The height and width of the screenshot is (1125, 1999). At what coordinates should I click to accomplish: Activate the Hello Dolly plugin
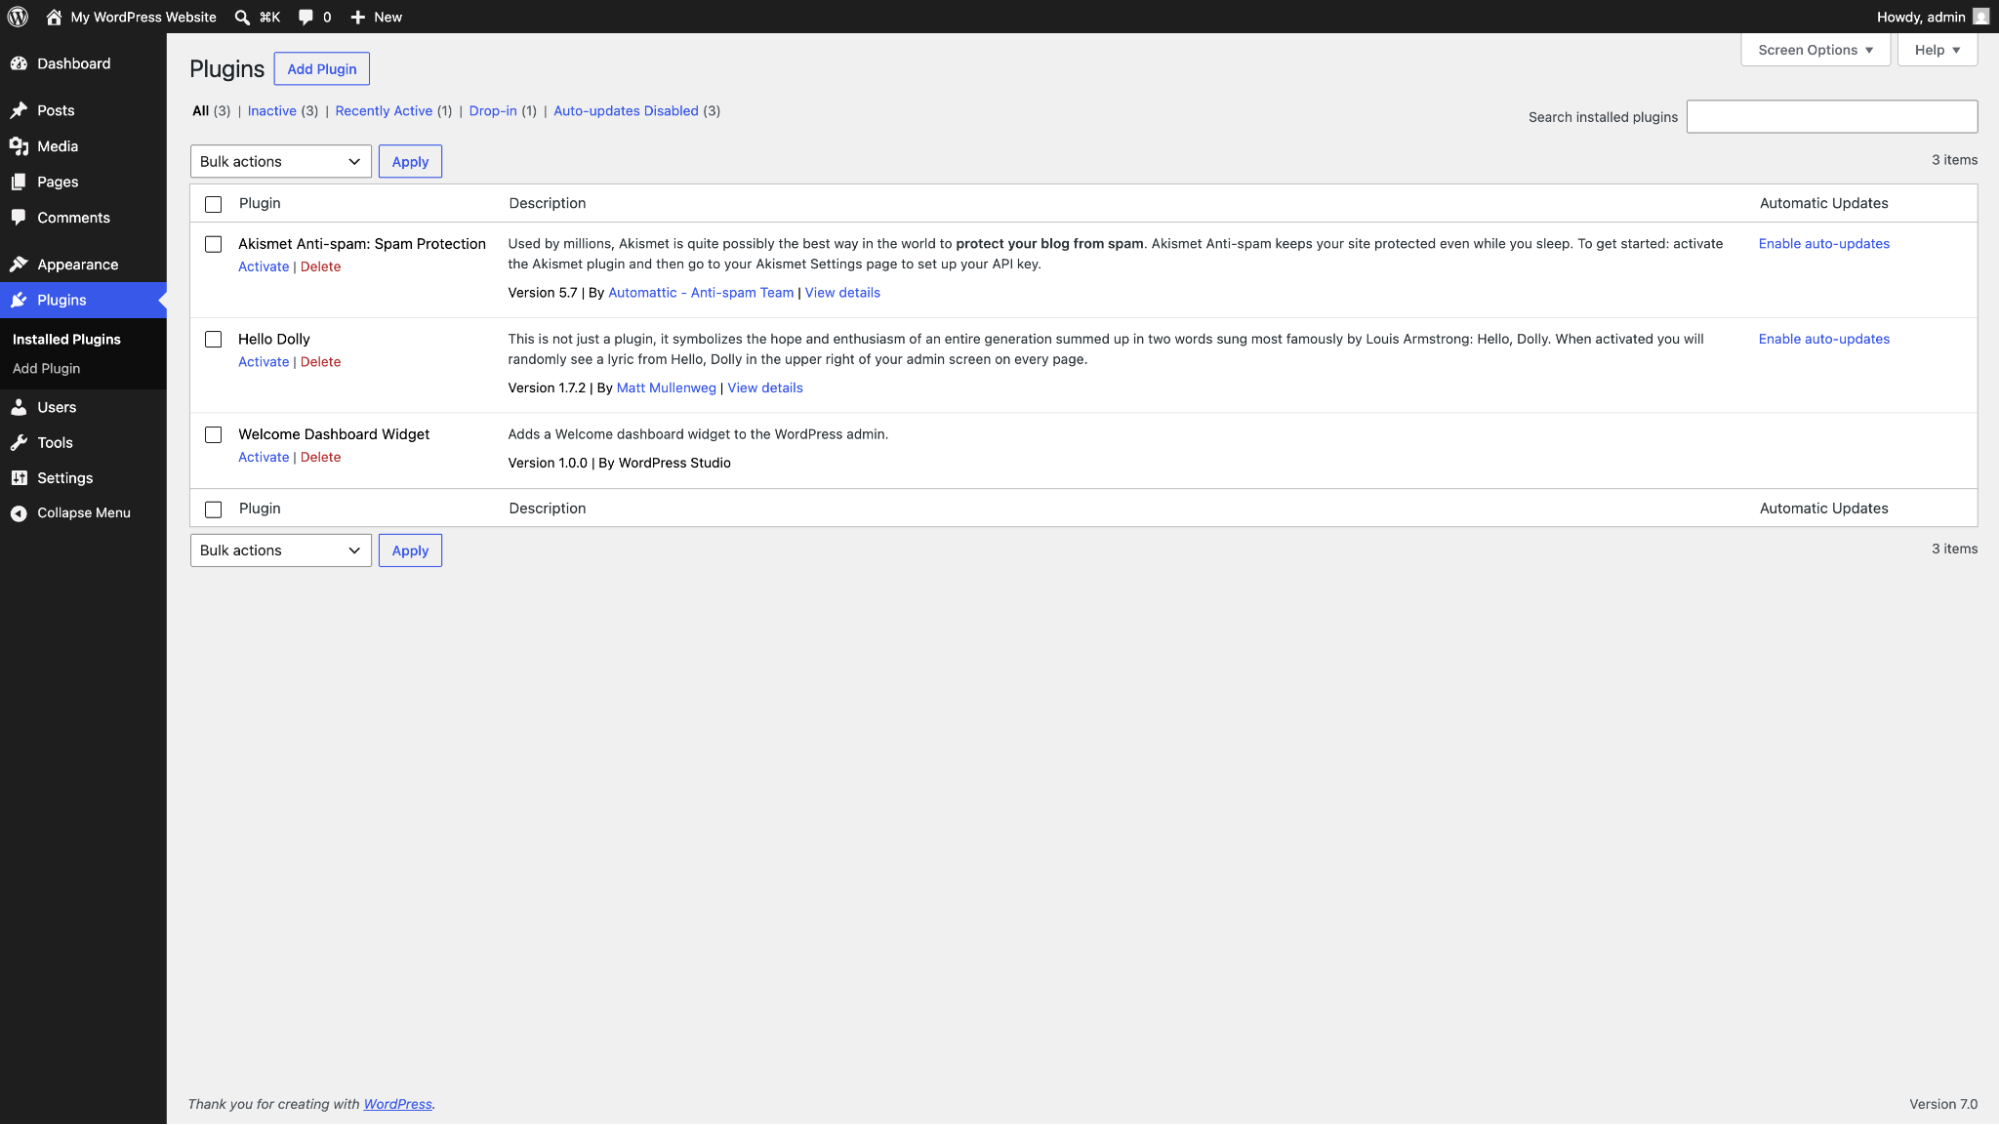263,362
